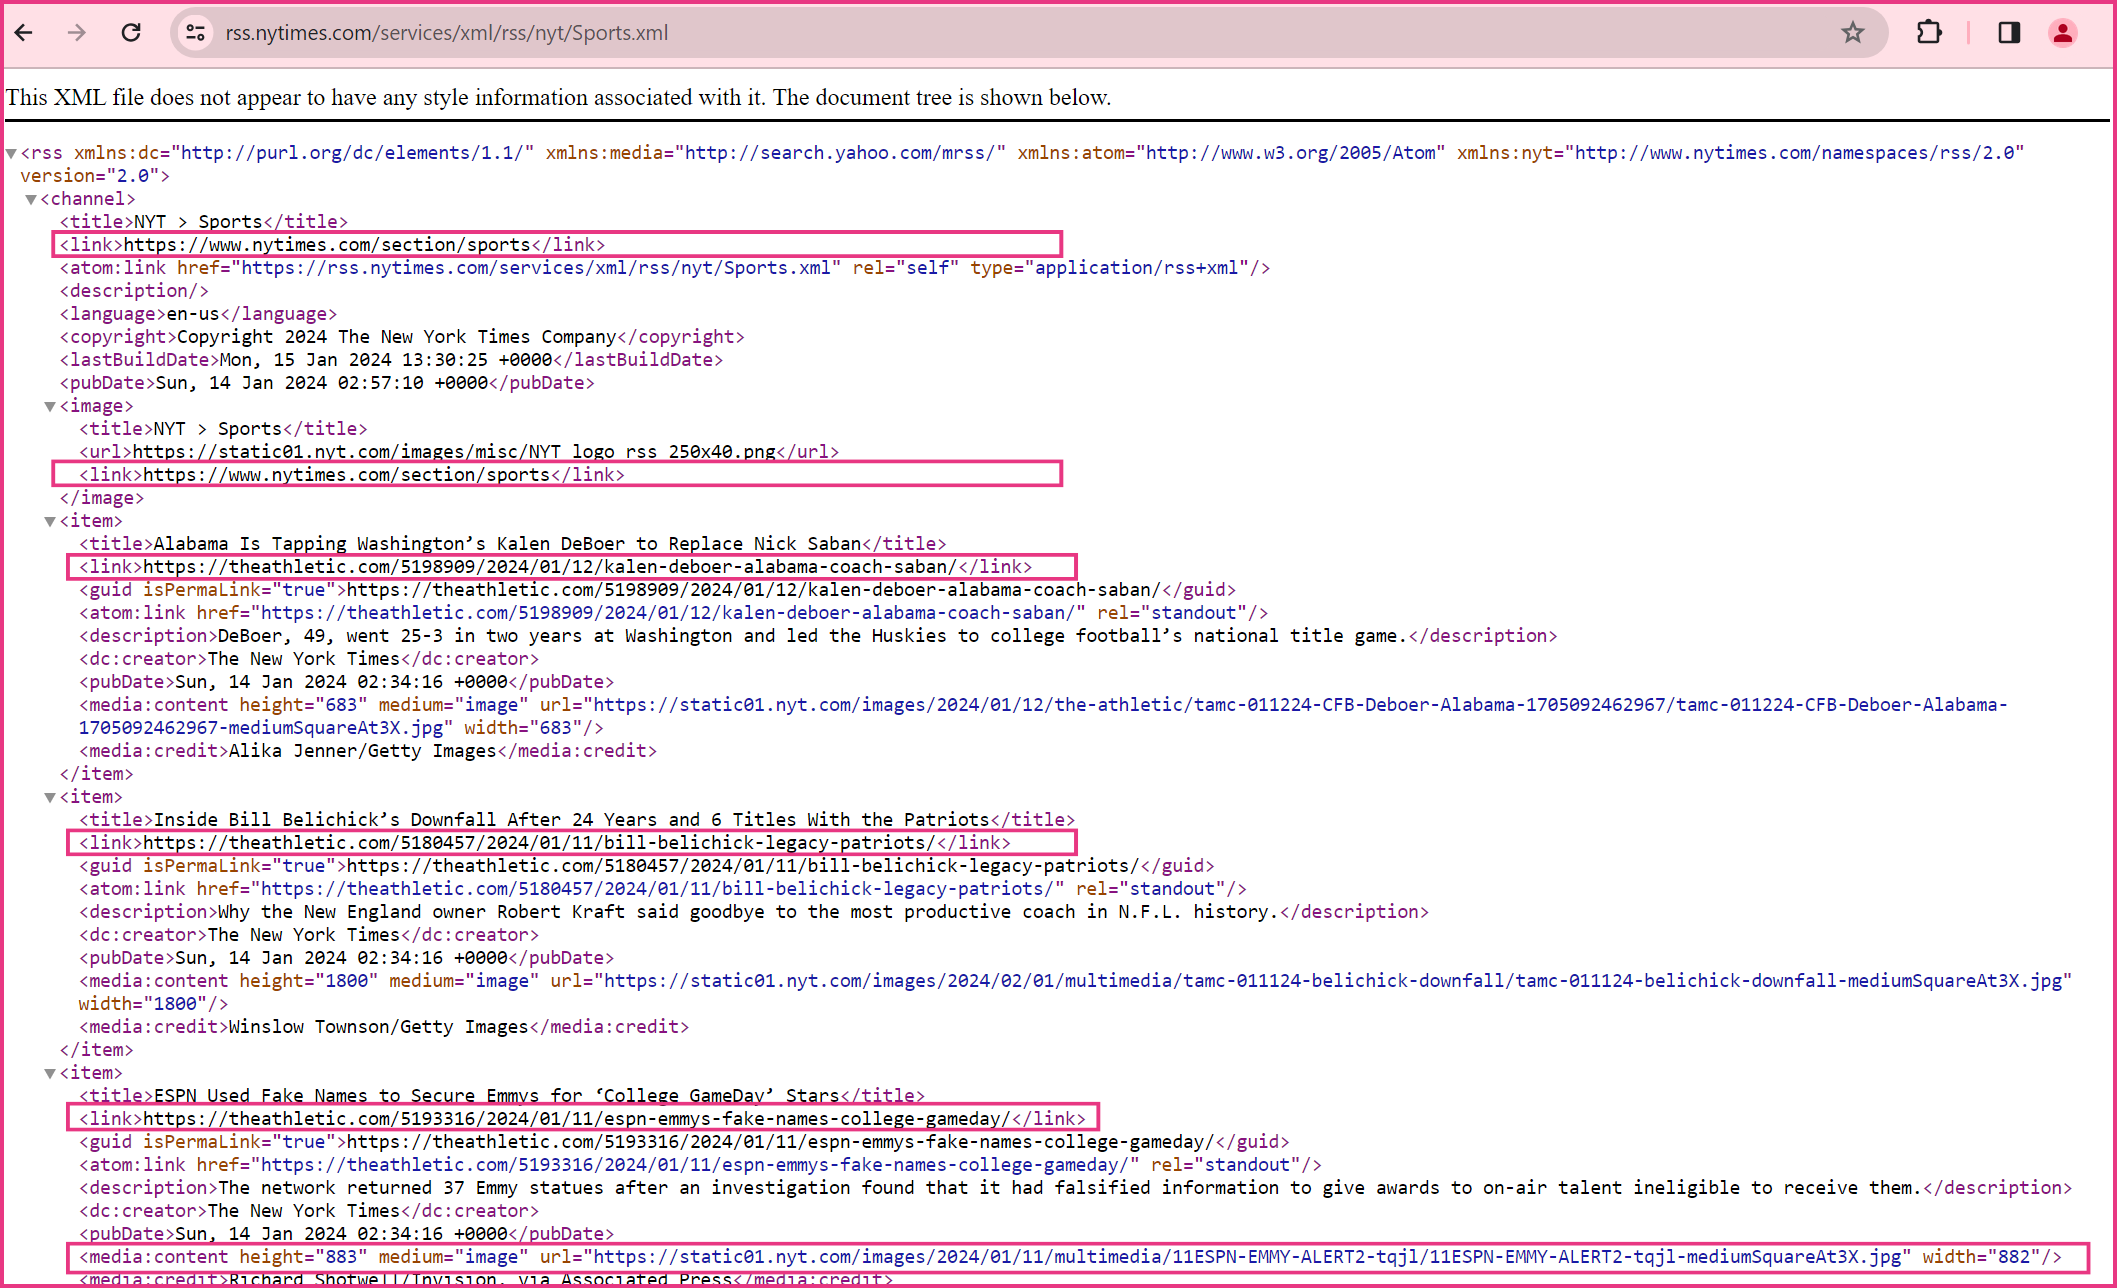Image resolution: width=2117 pixels, height=1288 pixels.
Task: Select the atom:link rel="self" line
Action: tap(665, 268)
